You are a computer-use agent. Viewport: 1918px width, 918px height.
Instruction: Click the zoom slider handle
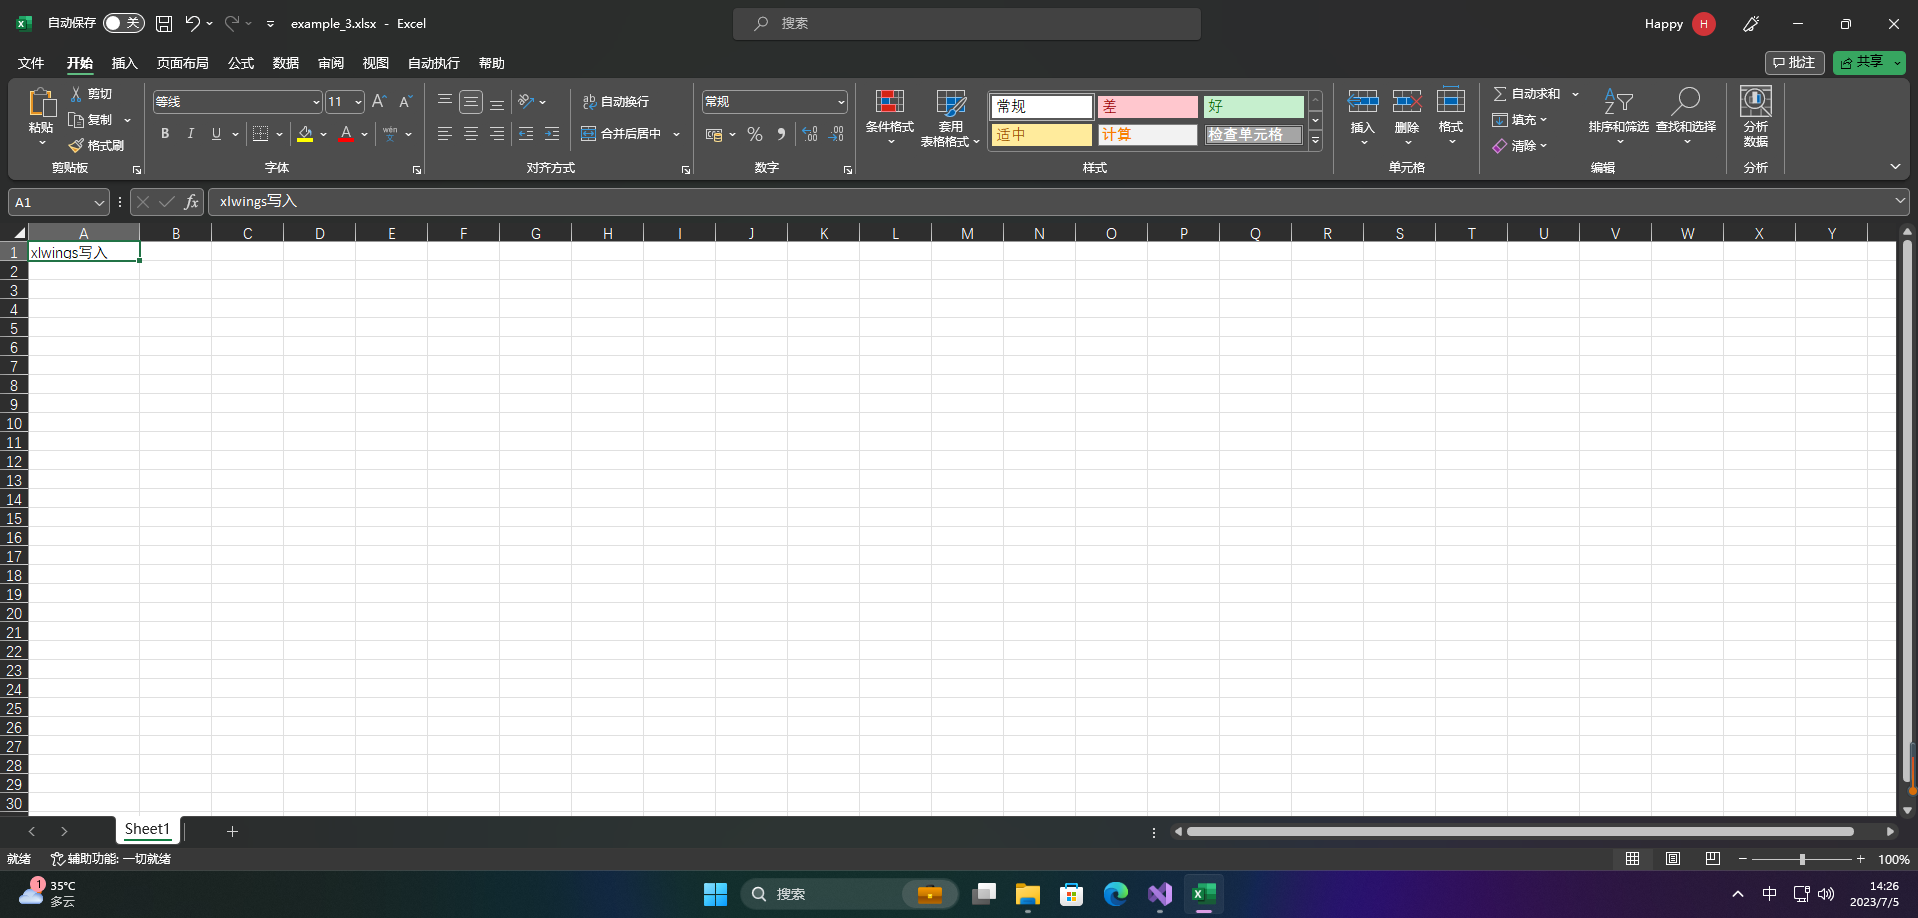[1802, 859]
